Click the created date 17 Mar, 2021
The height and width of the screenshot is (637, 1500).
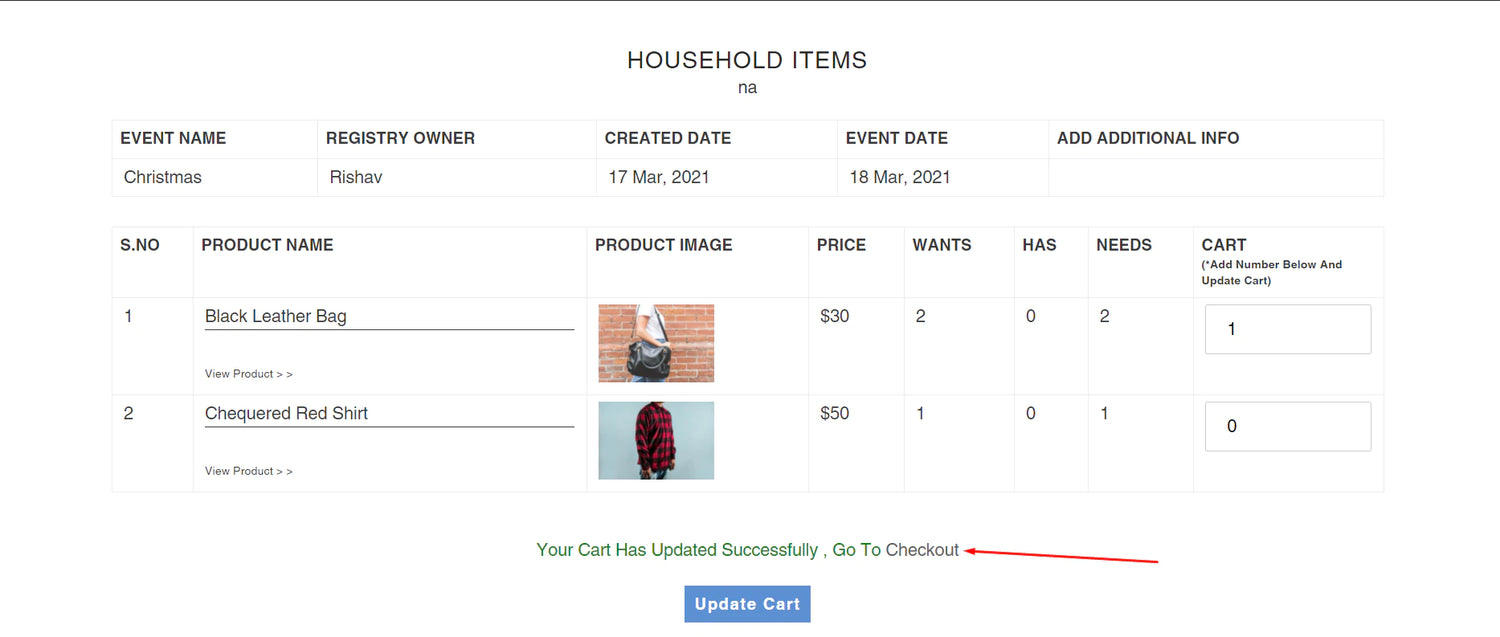(659, 177)
